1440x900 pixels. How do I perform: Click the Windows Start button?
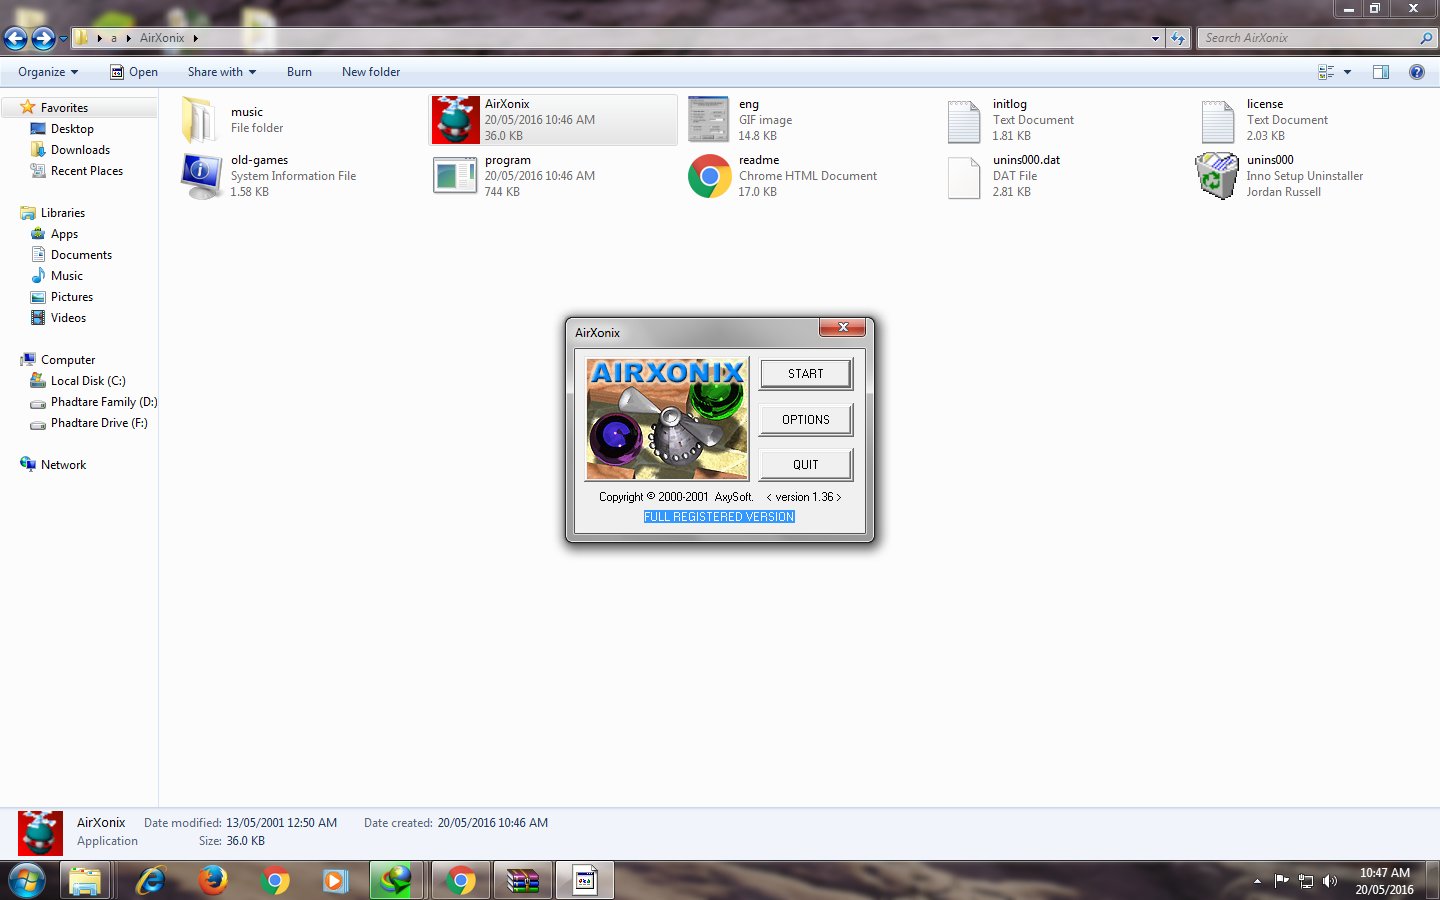[x=26, y=881]
